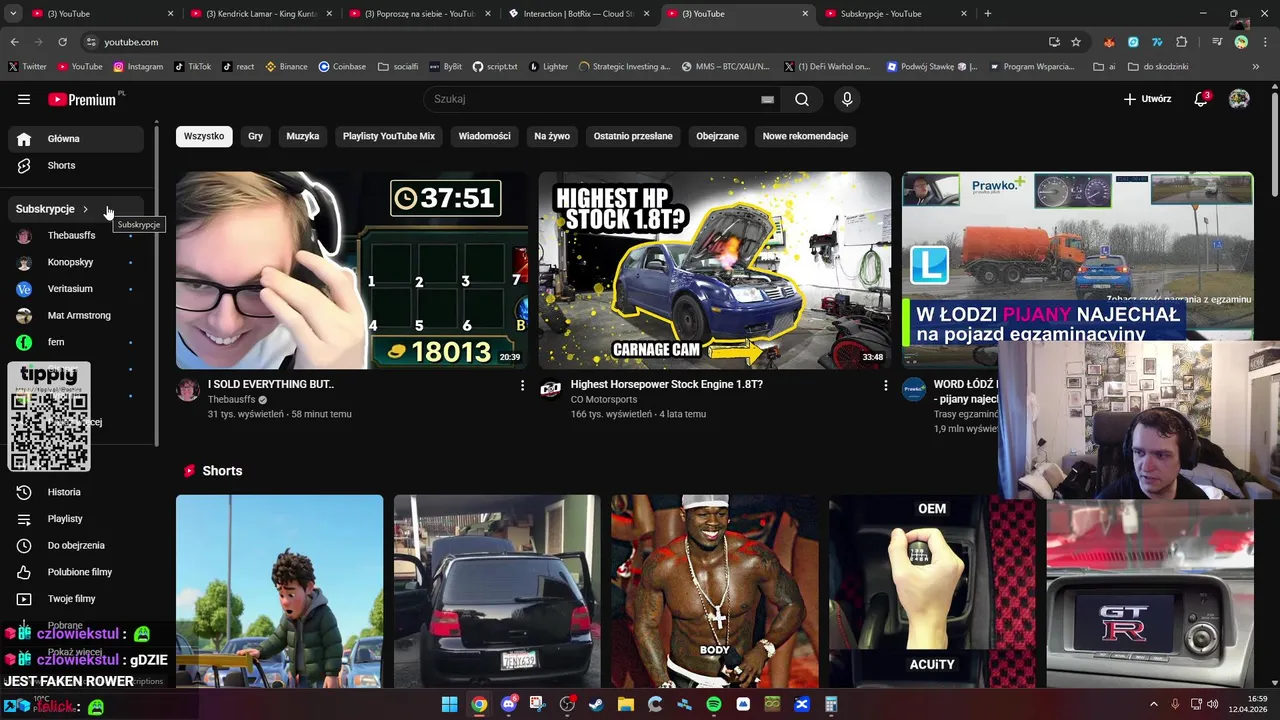
Task: Click the YouTube Premium logo
Action: point(83,99)
